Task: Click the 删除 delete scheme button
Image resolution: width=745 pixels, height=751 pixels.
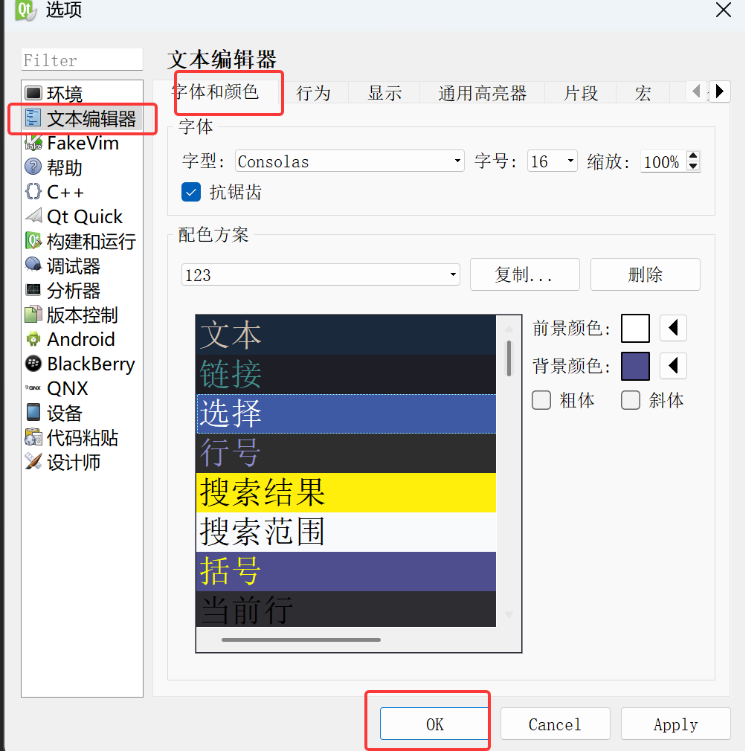Action: [645, 274]
